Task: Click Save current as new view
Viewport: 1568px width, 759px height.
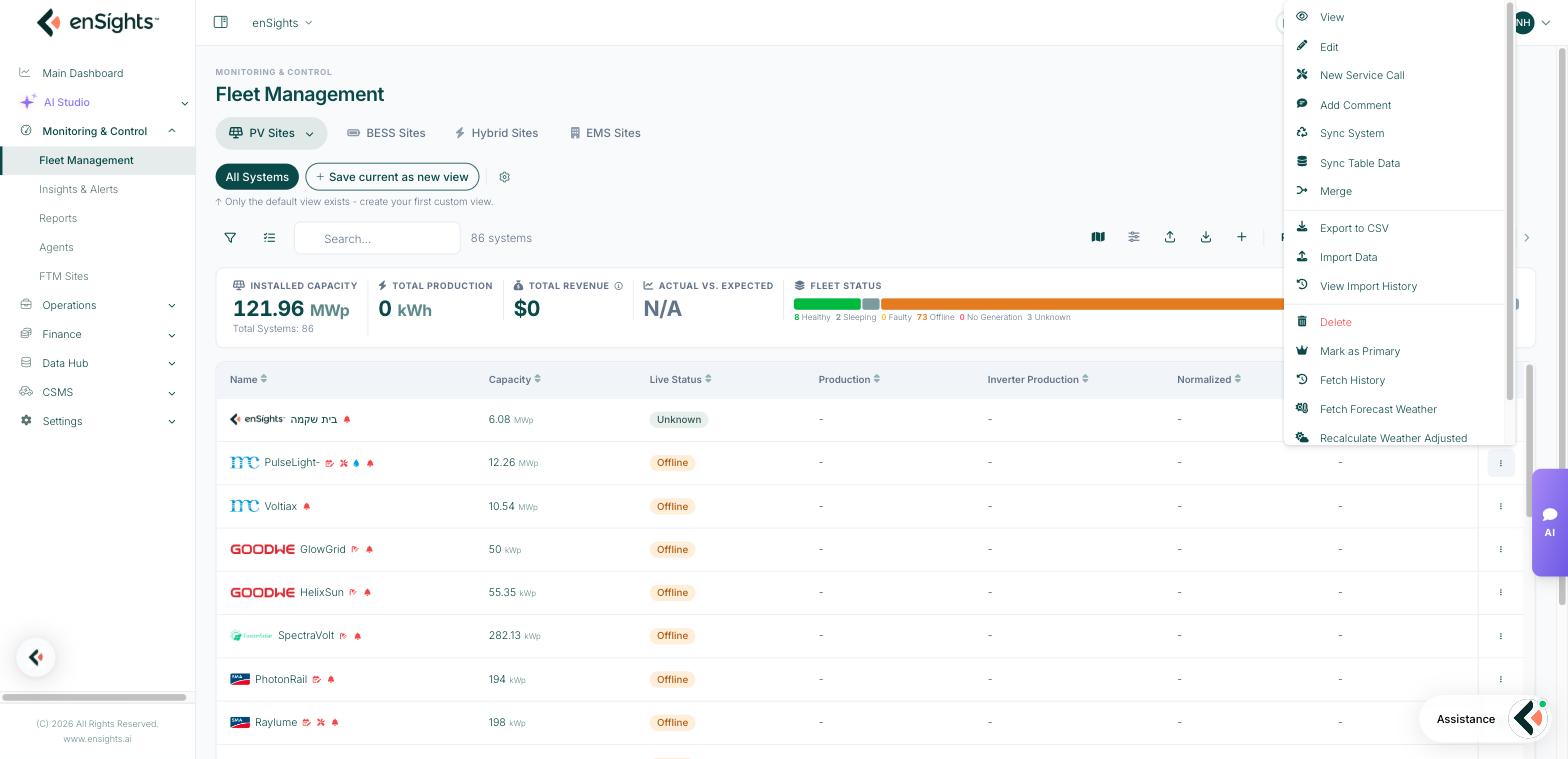Action: (392, 177)
